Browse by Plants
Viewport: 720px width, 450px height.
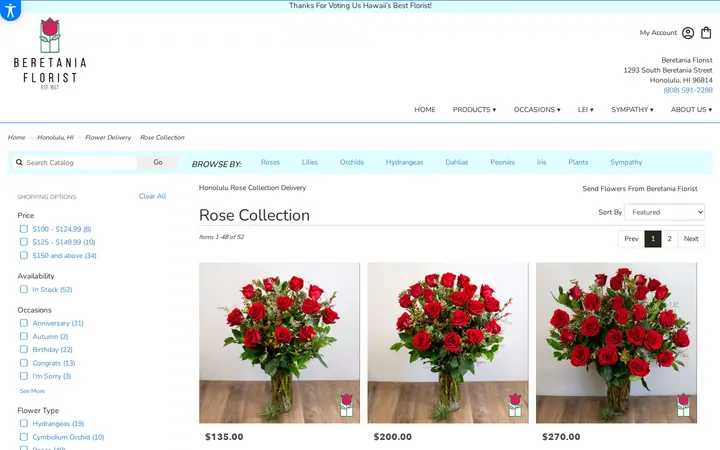point(578,162)
